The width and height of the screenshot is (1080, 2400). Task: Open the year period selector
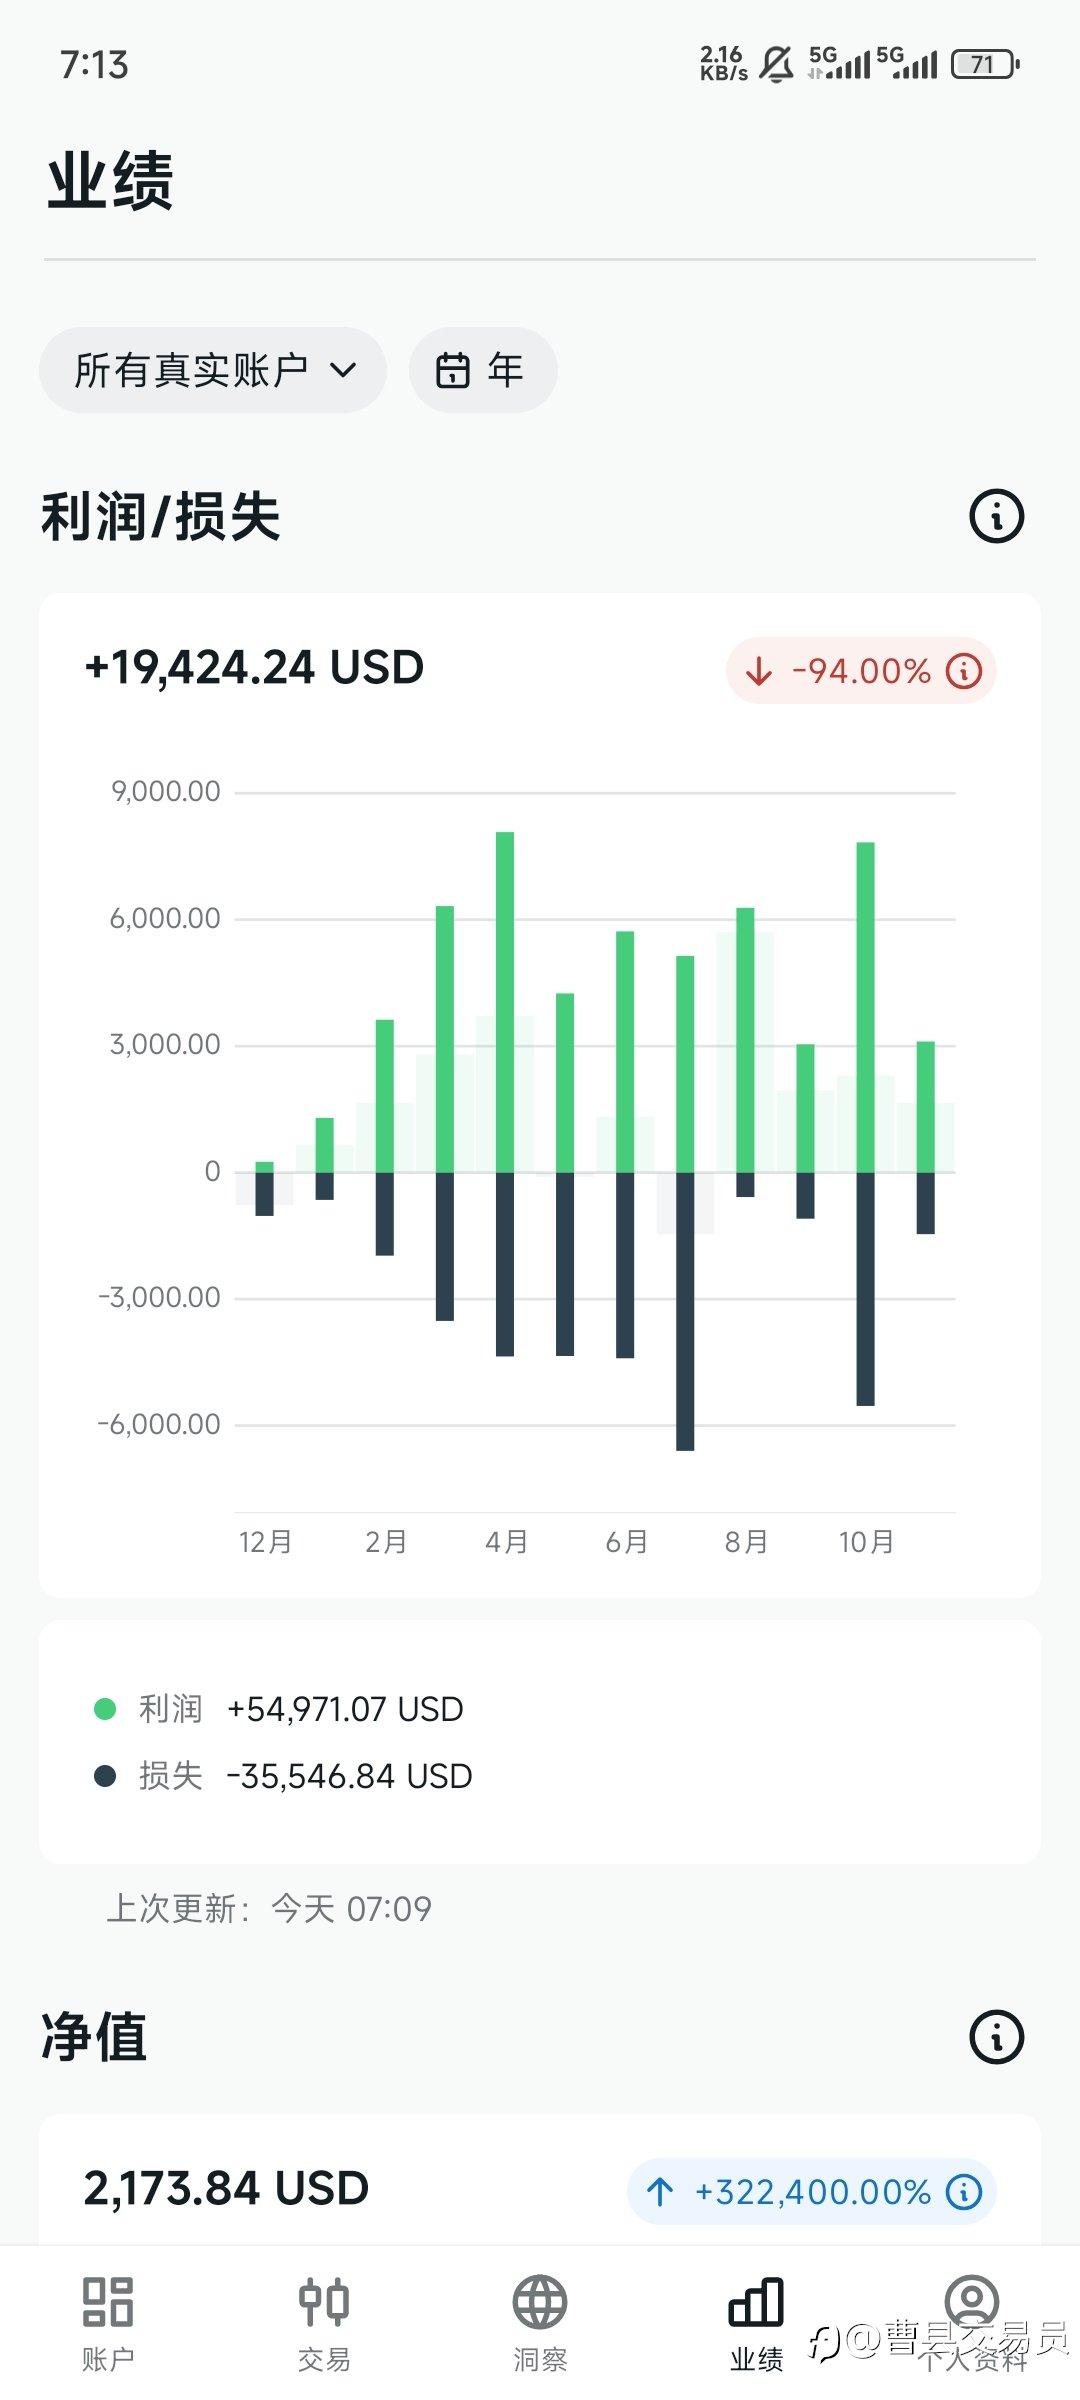pyautogui.click(x=483, y=370)
